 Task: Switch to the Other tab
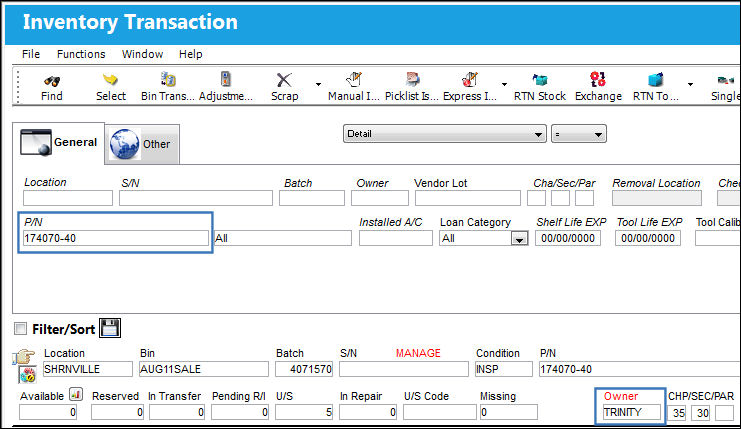point(142,144)
